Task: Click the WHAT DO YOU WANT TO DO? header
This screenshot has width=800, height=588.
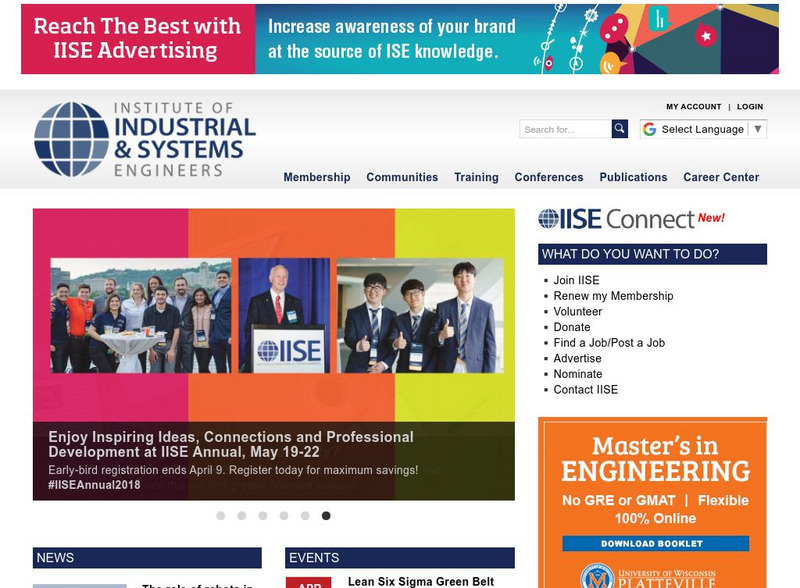Action: (x=652, y=254)
